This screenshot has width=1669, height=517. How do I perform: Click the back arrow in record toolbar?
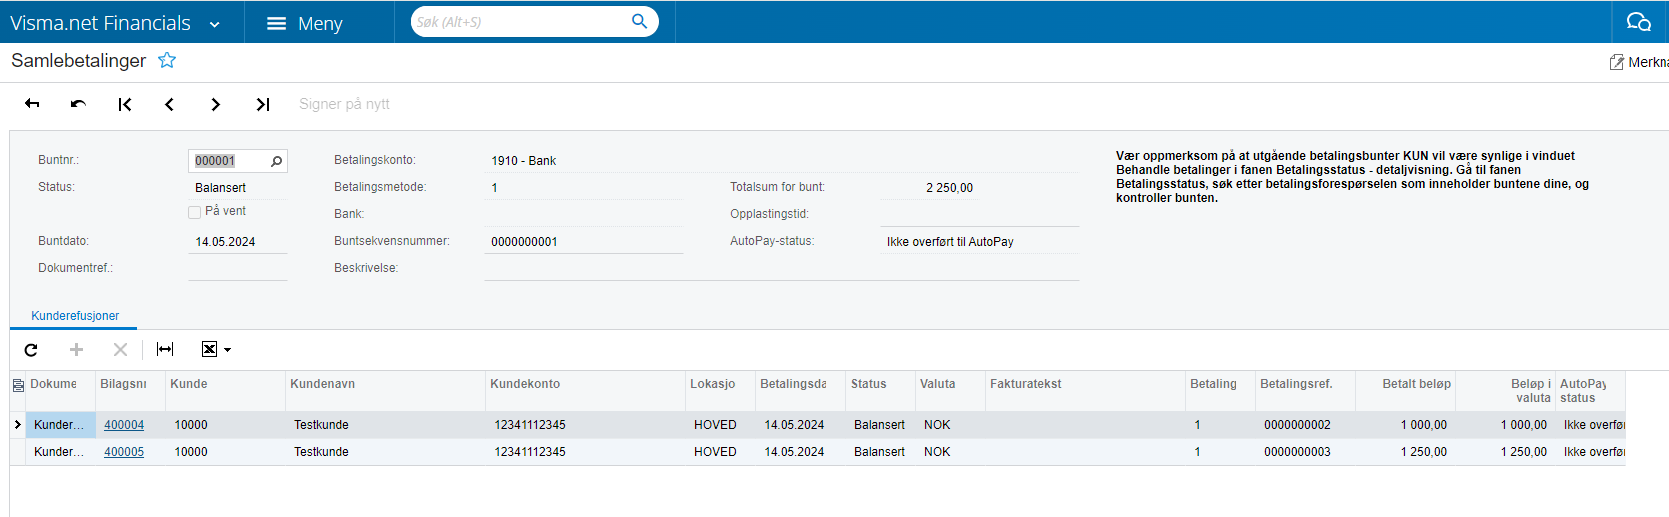[32, 104]
